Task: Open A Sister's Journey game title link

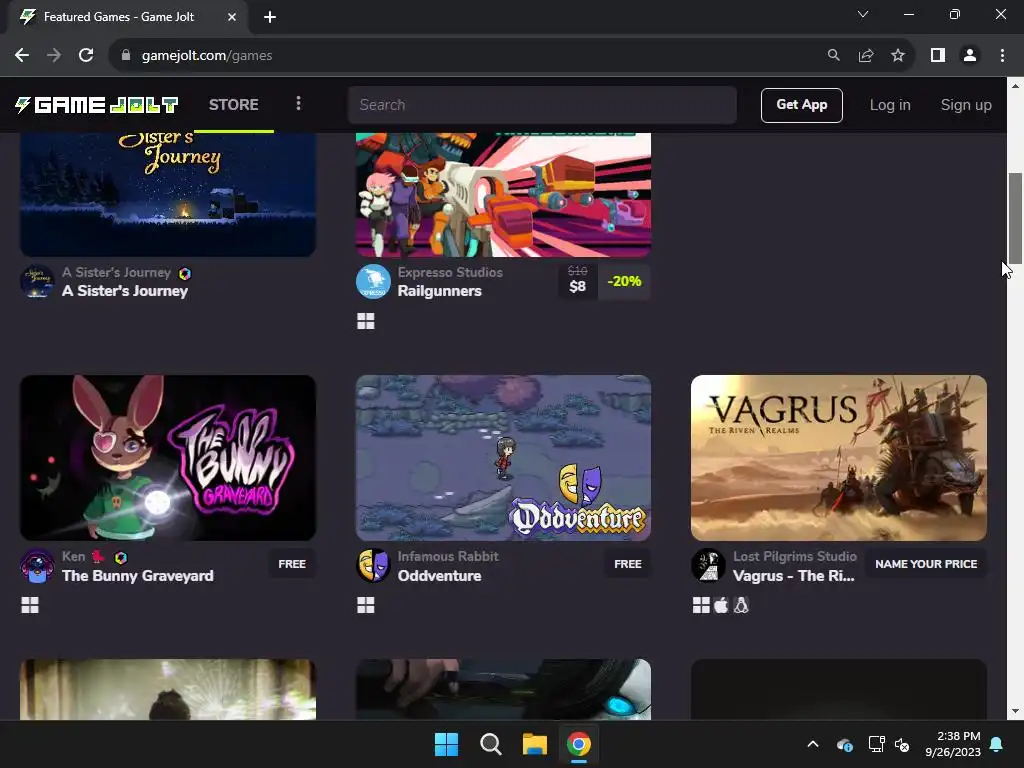Action: coord(125,291)
